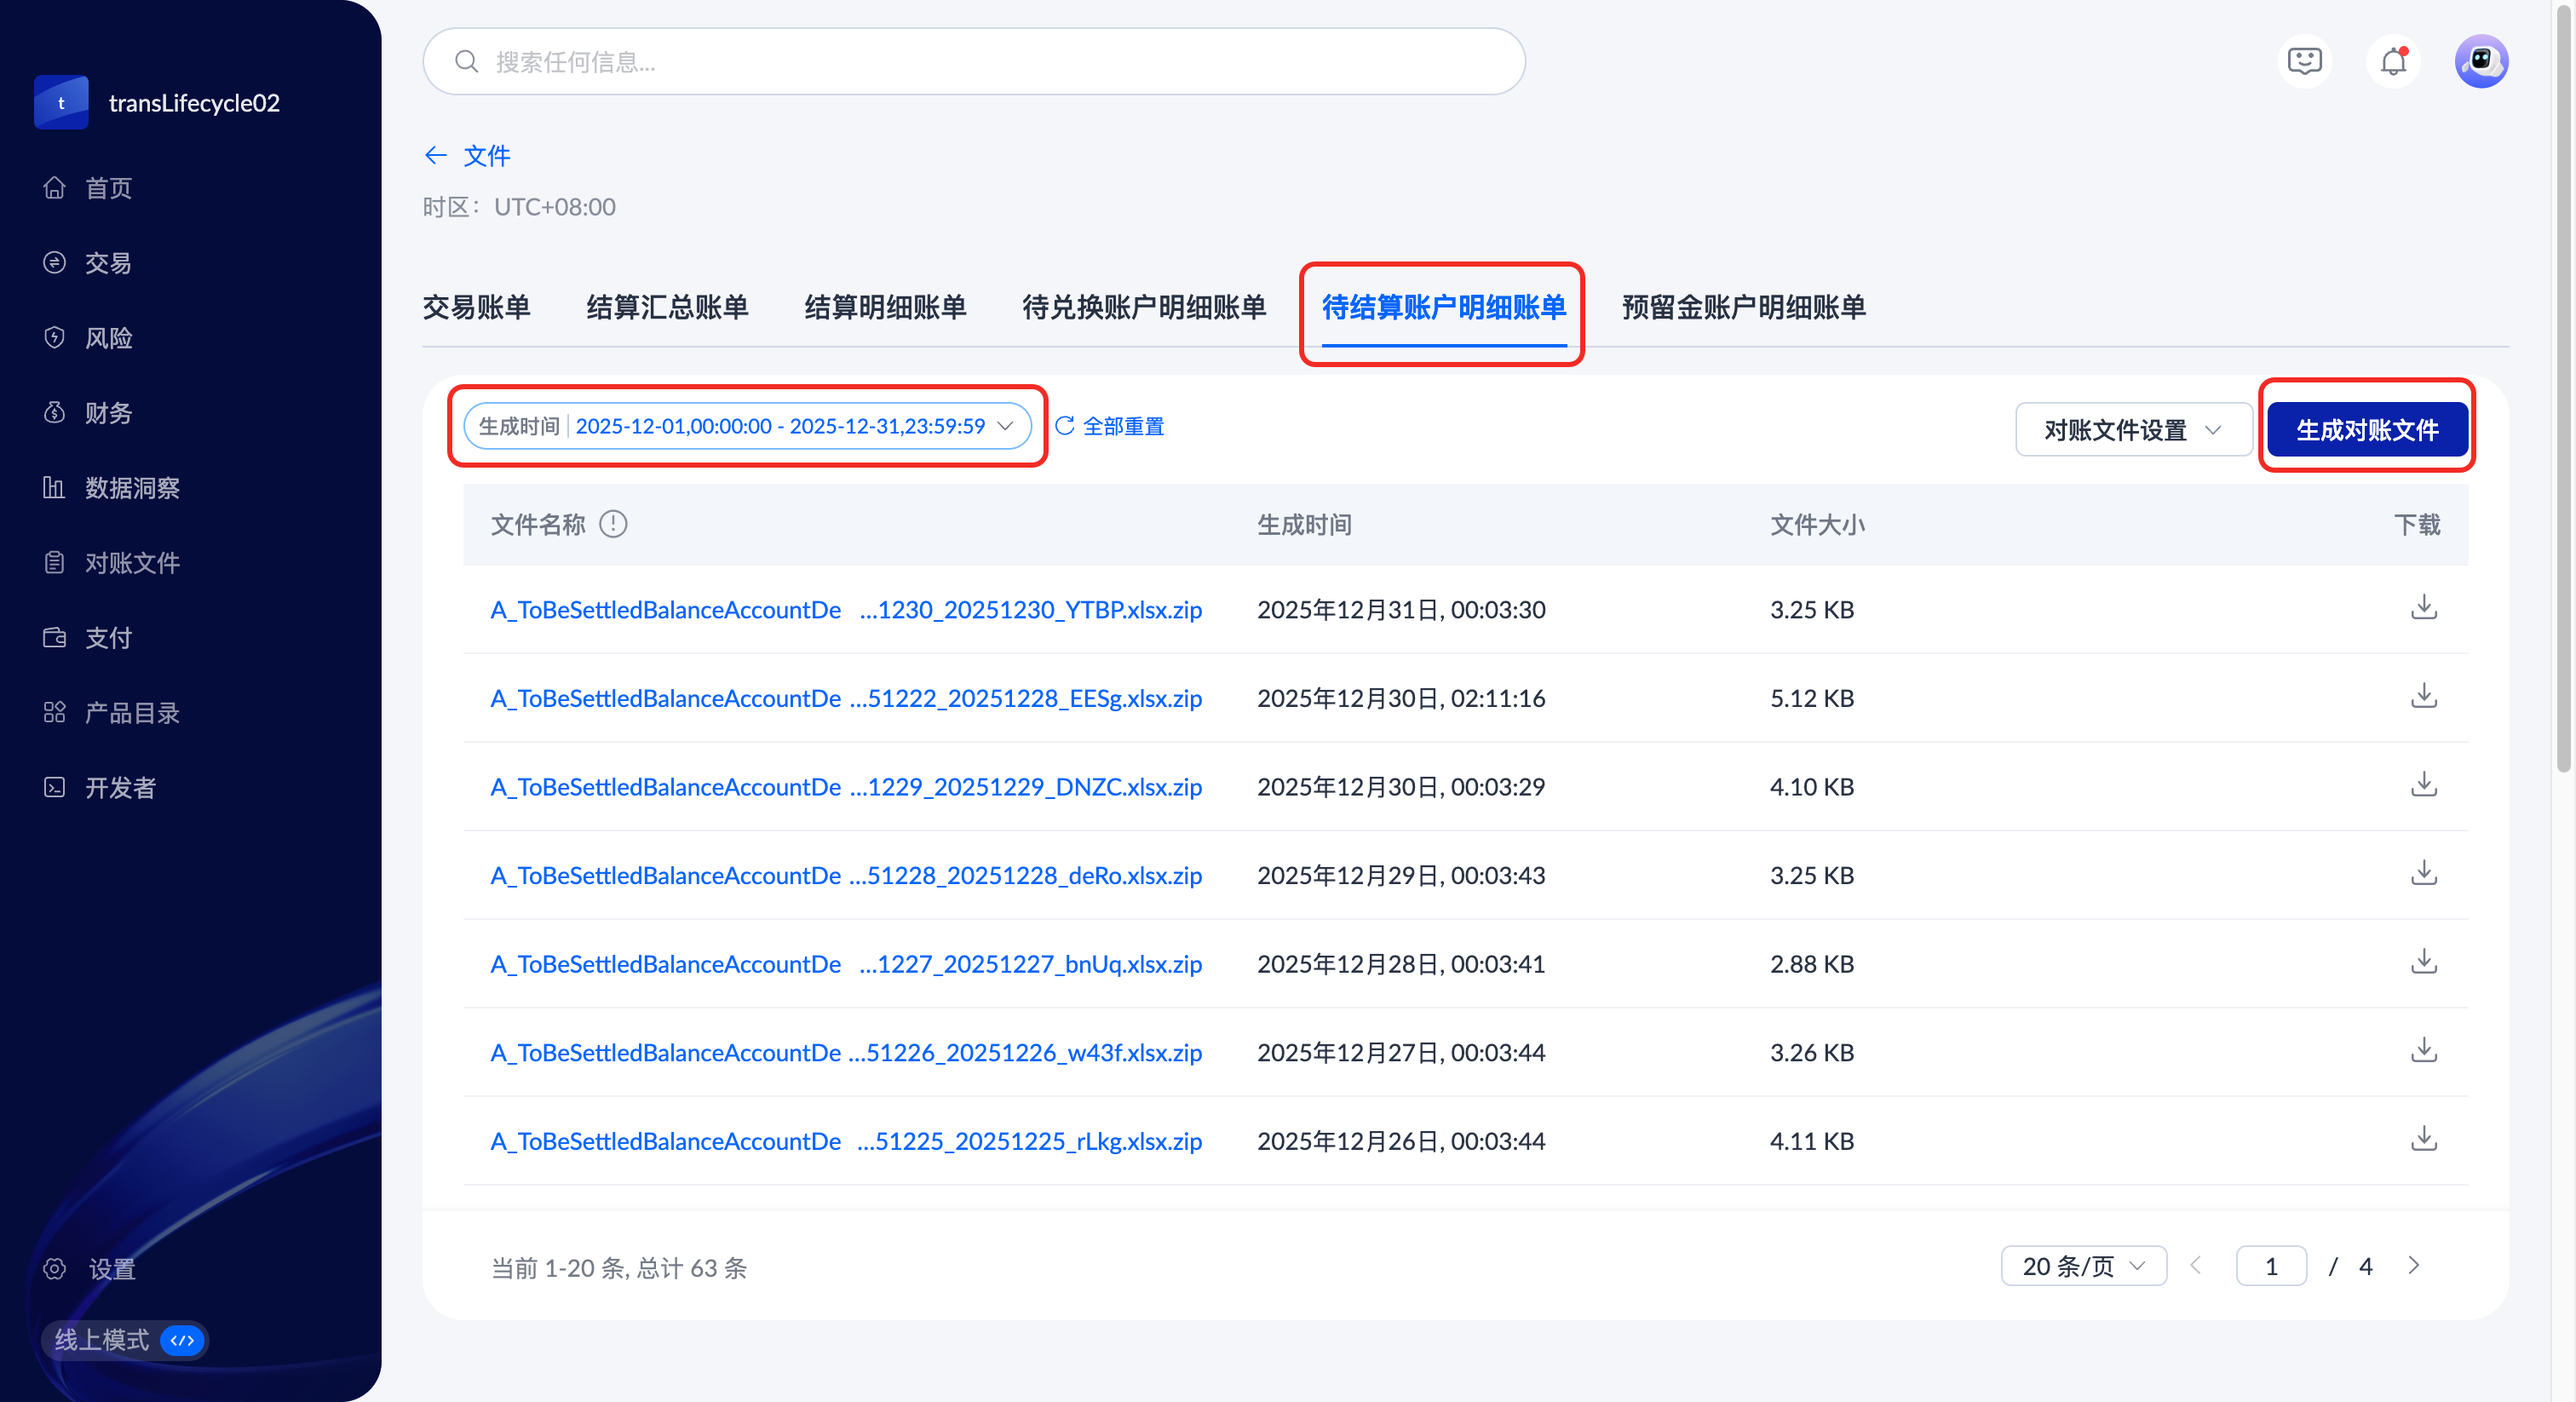Click the 生成对账文件 button
Image resolution: width=2576 pixels, height=1402 pixels.
(x=2366, y=430)
